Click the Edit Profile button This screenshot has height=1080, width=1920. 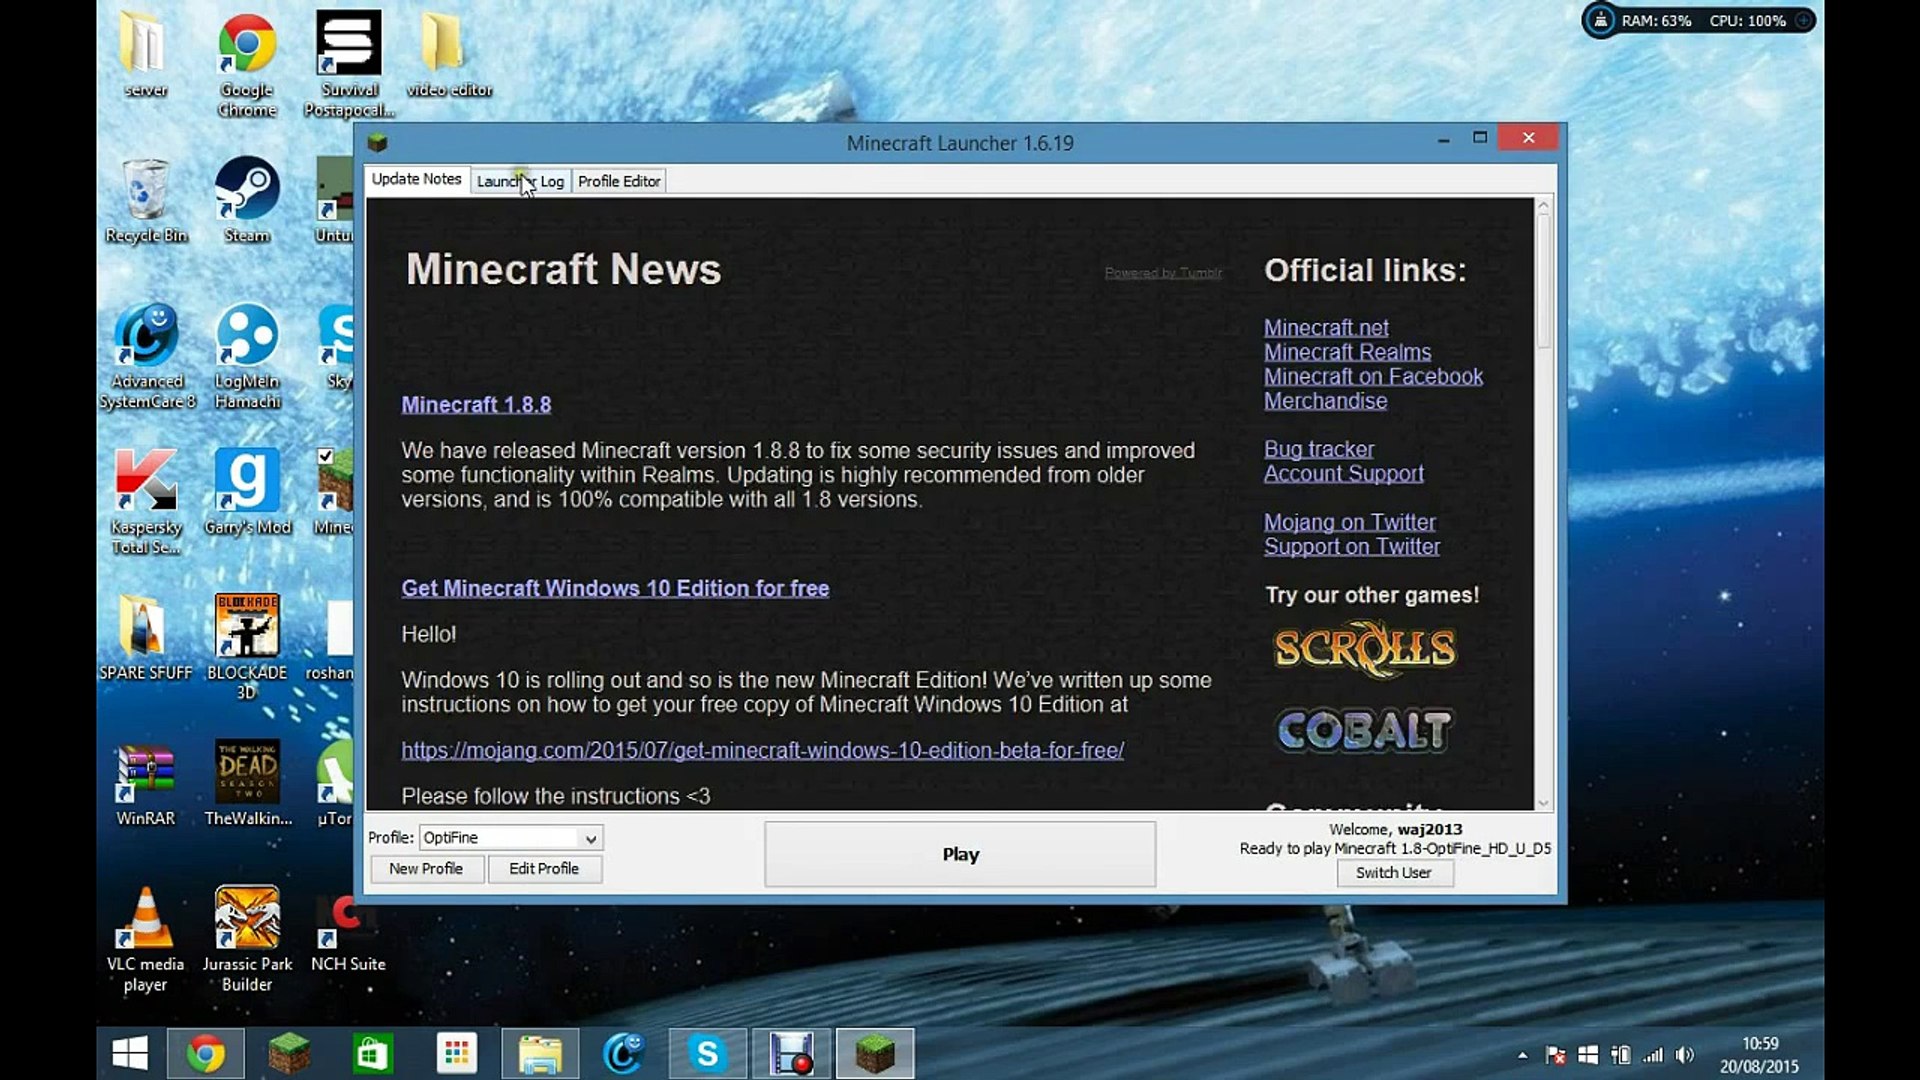pos(544,868)
